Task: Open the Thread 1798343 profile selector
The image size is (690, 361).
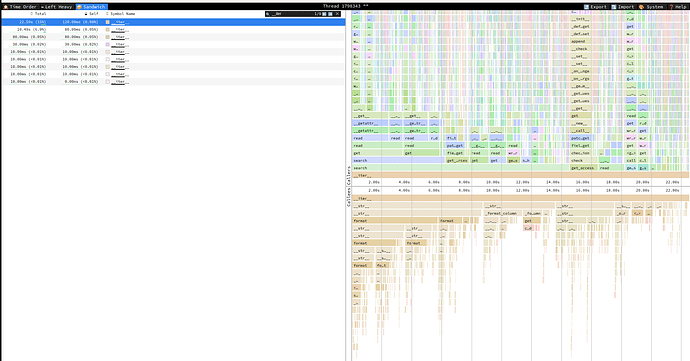Action: point(345,6)
